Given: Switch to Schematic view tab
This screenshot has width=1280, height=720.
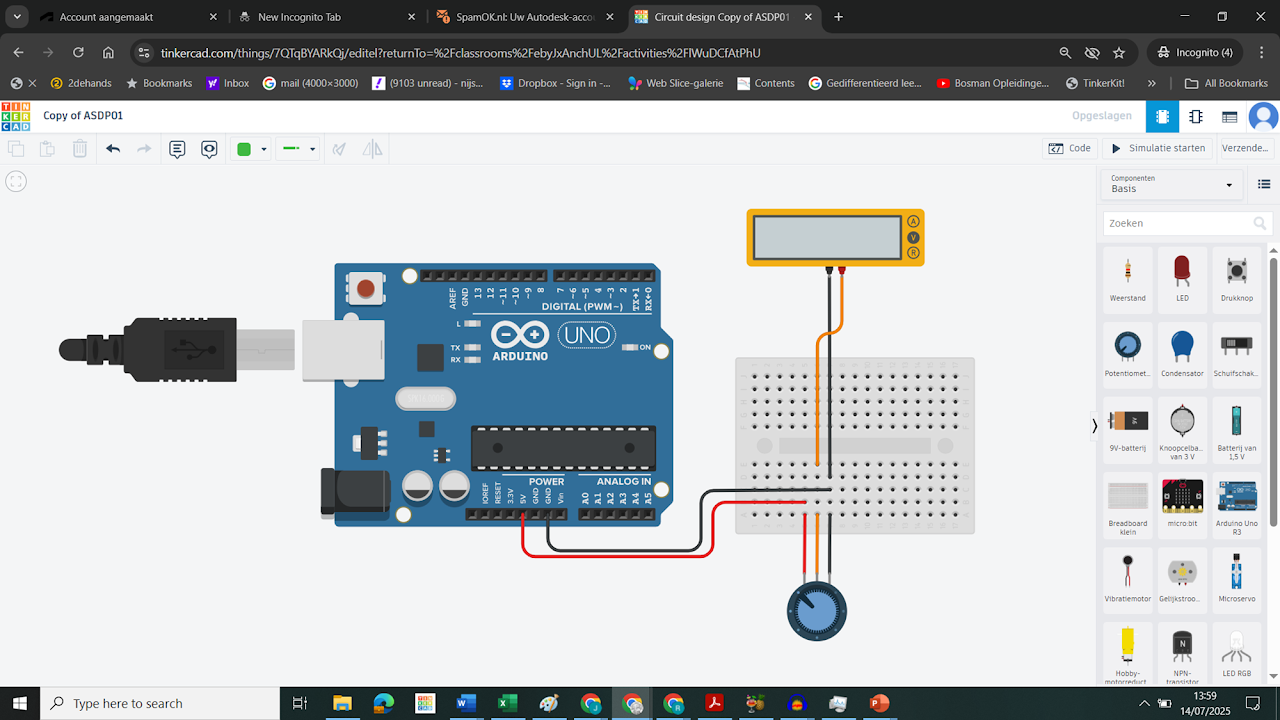Looking at the screenshot, I should 1196,116.
